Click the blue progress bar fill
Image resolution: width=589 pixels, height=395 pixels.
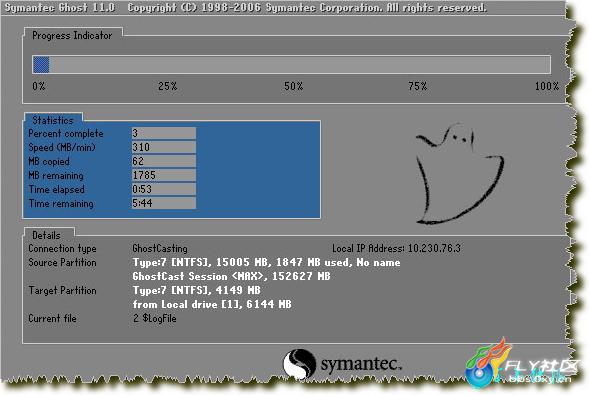click(41, 65)
